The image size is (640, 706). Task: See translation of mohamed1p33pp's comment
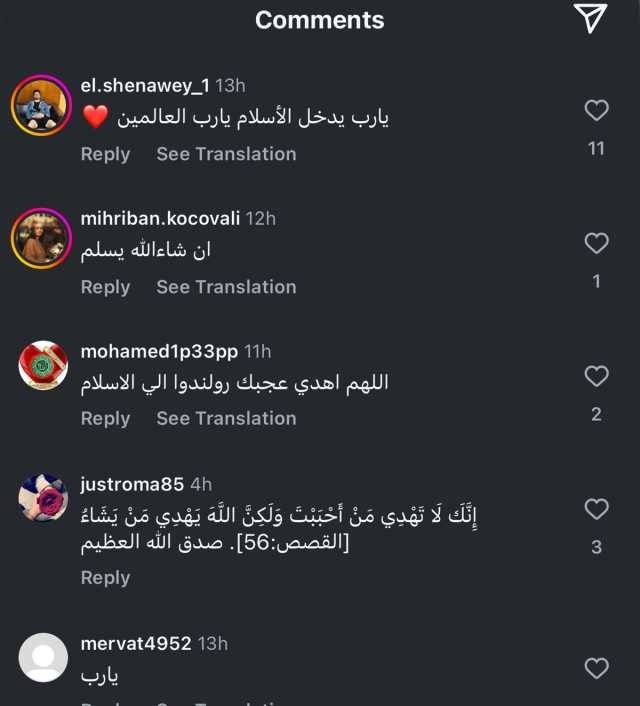pyautogui.click(x=226, y=419)
